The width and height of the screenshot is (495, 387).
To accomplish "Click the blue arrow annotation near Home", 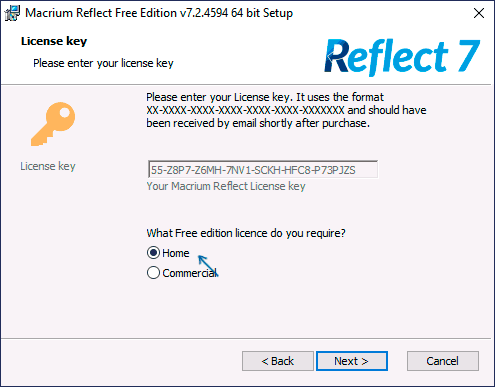I will pos(208,265).
